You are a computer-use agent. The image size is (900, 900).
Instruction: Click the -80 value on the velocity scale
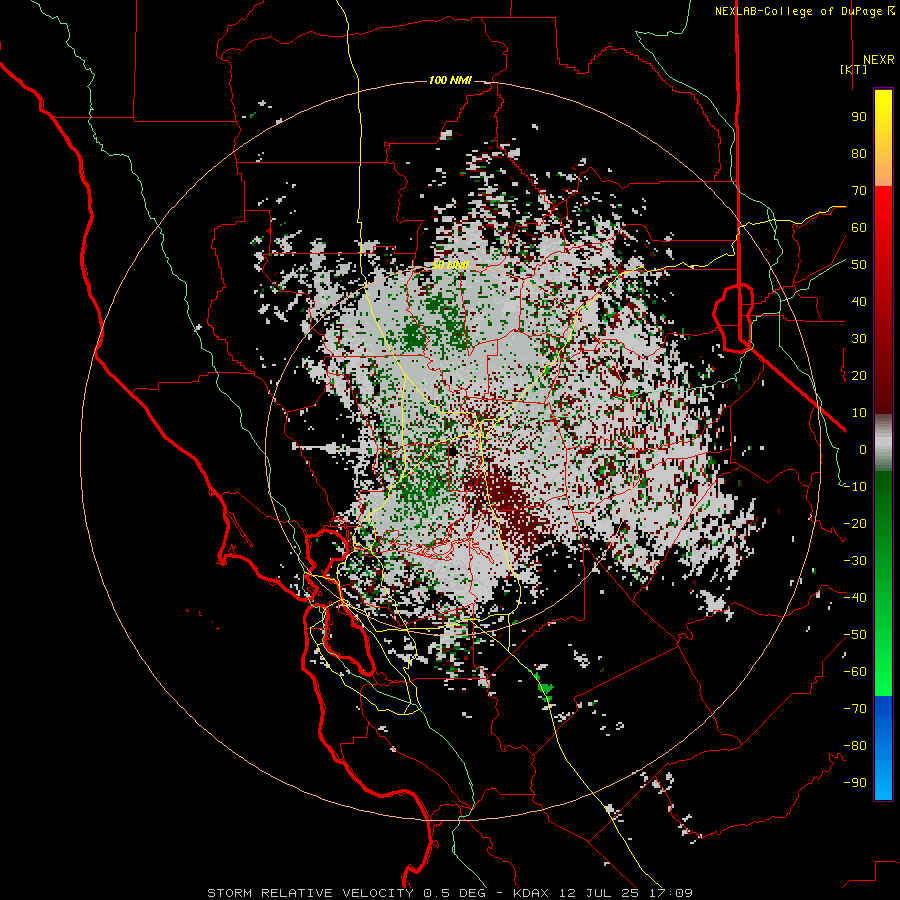click(x=855, y=746)
